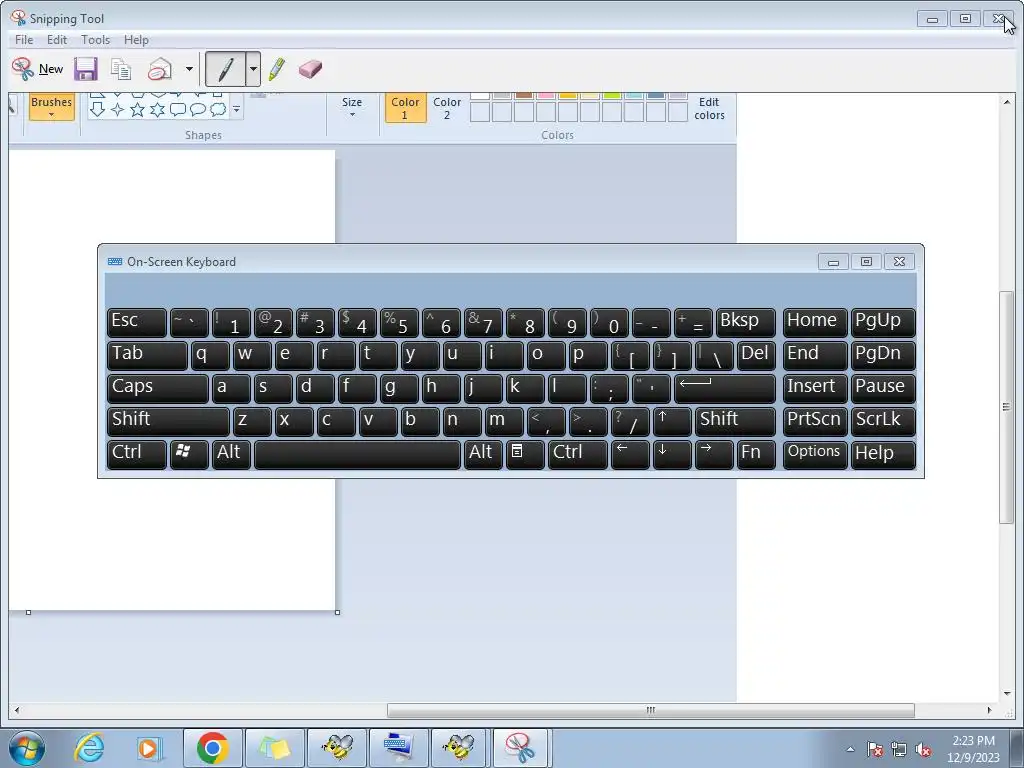
Task: Click the keyboard's Help key
Action: point(883,455)
